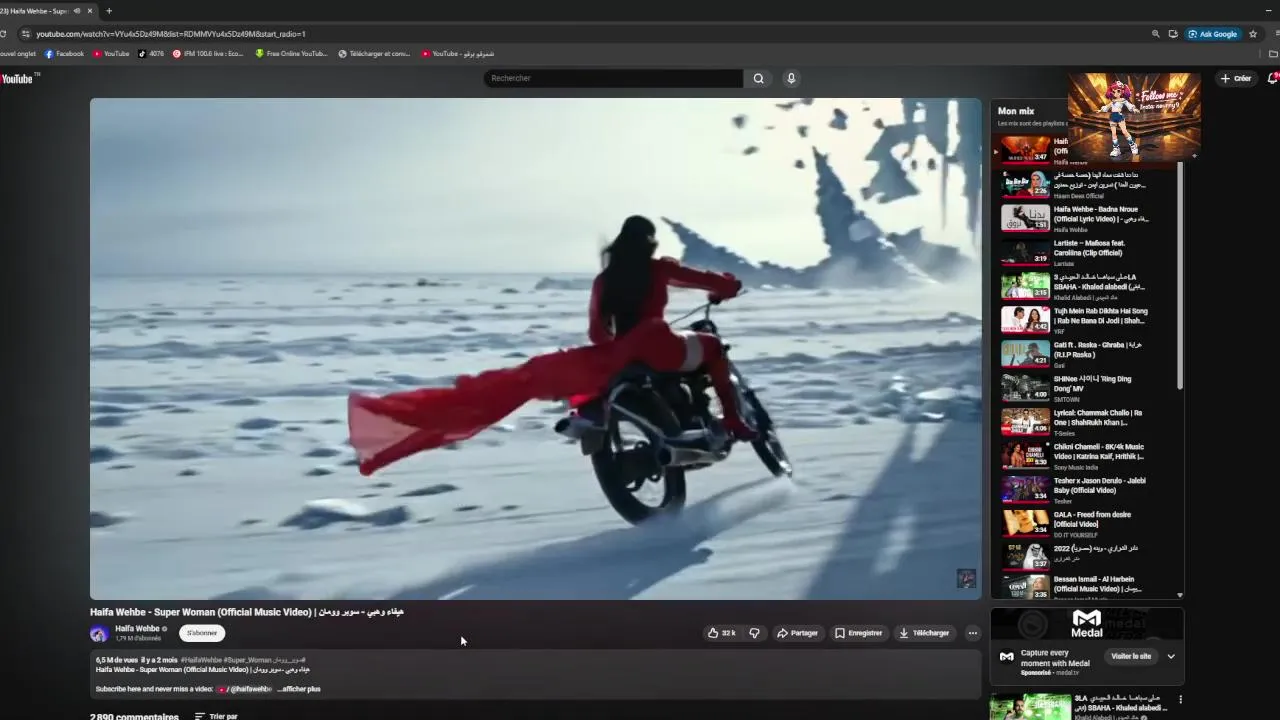Dislike the video with thumbs down

pos(755,633)
